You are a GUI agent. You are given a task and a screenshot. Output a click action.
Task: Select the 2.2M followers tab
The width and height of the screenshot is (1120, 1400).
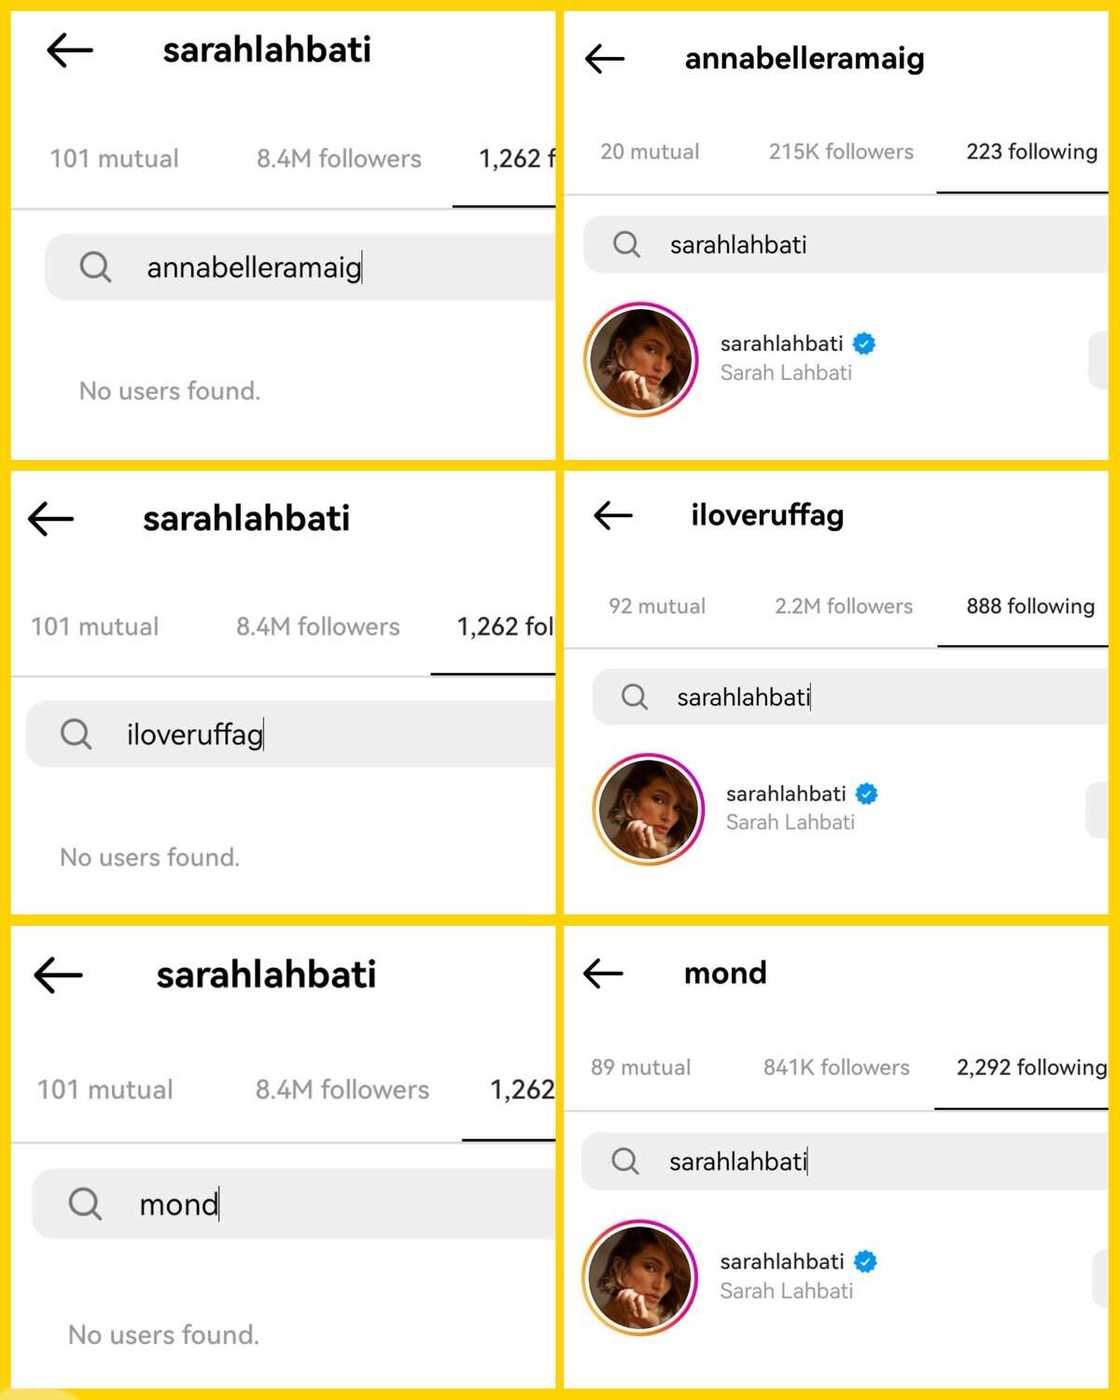[x=843, y=606]
